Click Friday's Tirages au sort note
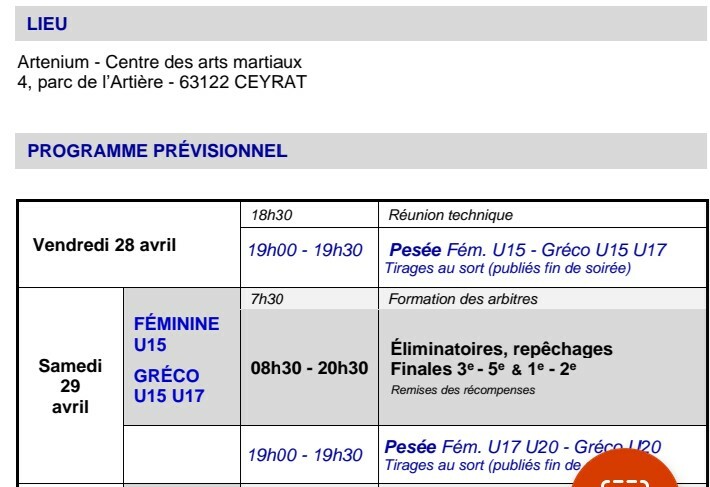Screen dimensions: 710x487 click(507, 268)
